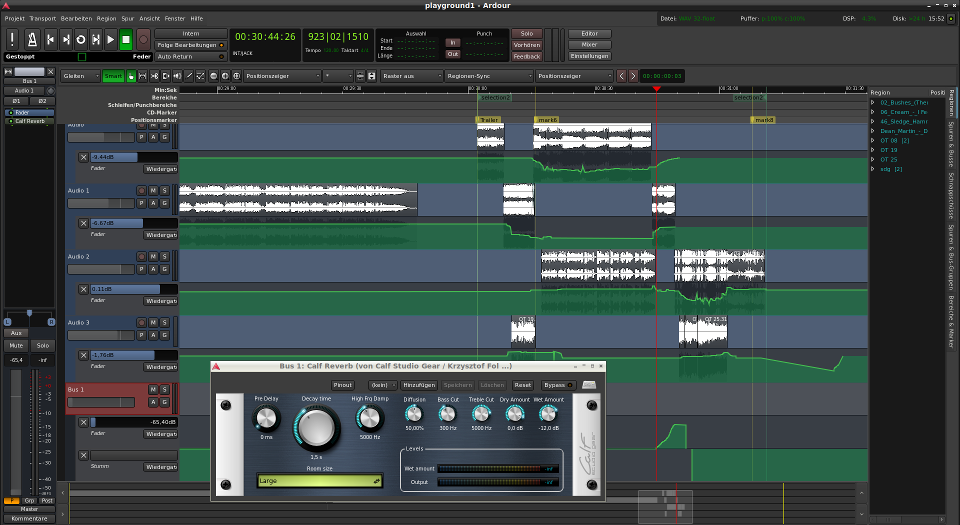This screenshot has height=525, width=960.
Task: Open the Bearbeiten menu
Action: pos(76,18)
